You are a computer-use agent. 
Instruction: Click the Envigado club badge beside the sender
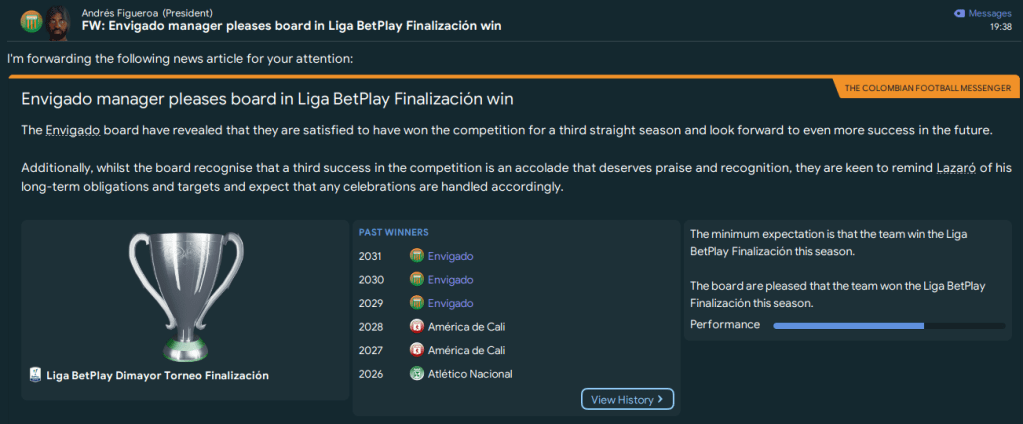click(31, 20)
